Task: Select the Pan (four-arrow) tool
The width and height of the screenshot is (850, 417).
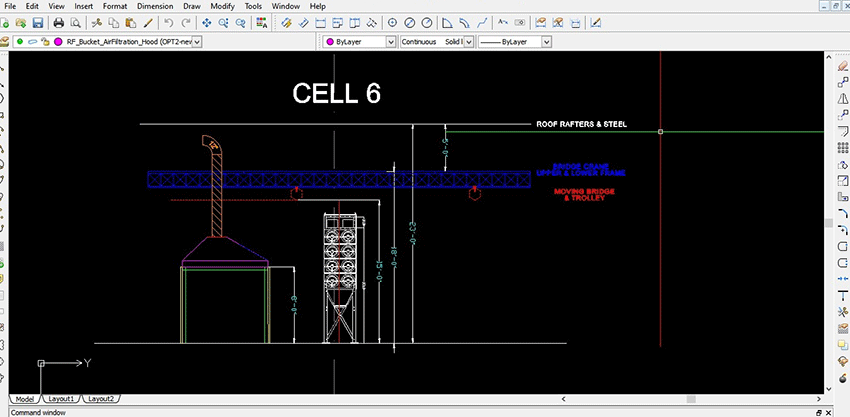Action: [207, 22]
